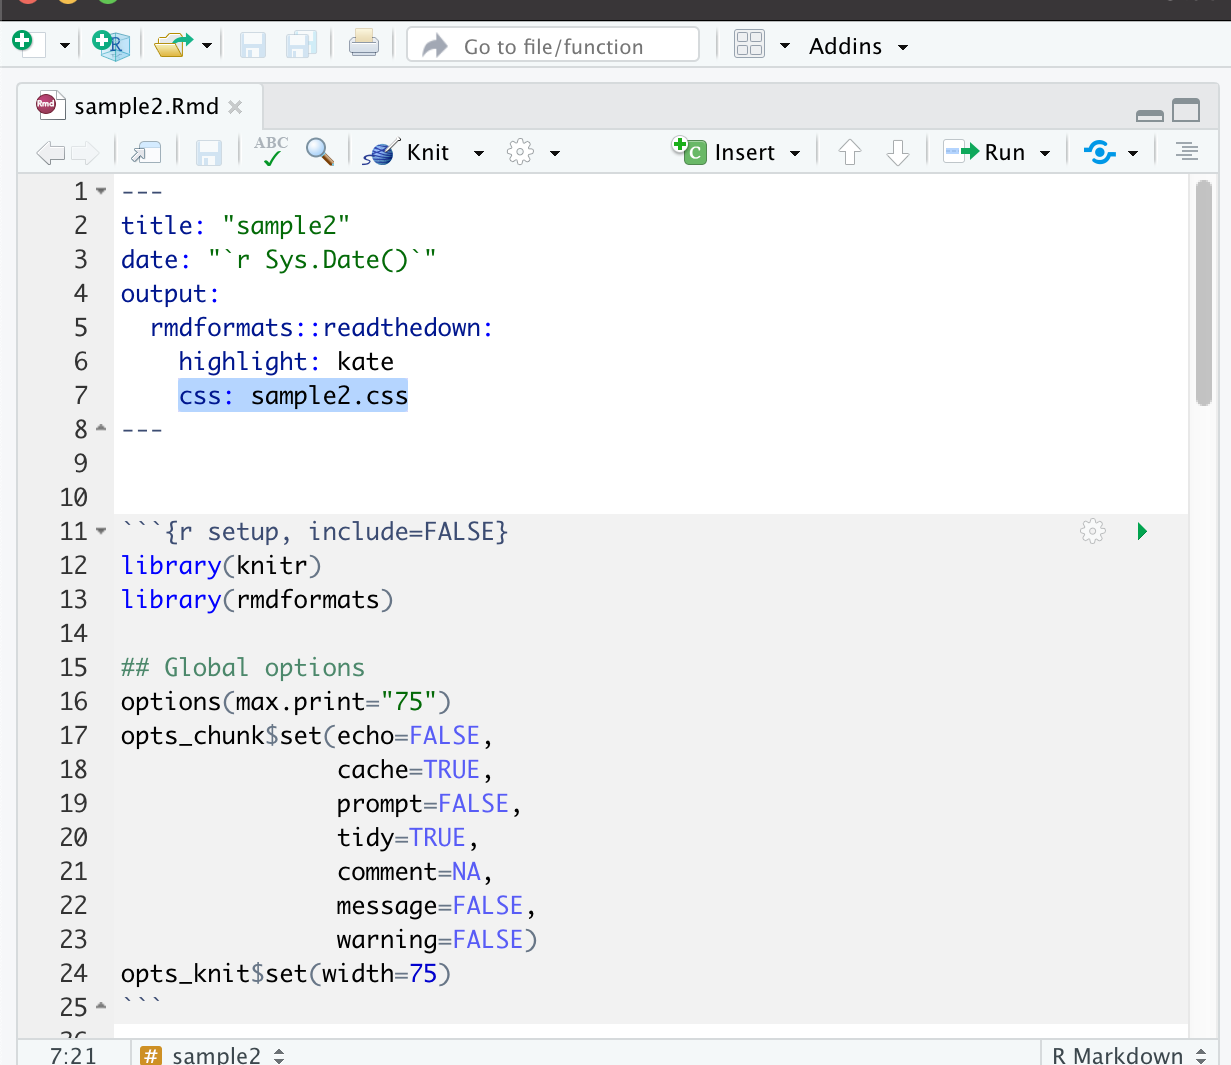Click the Print document icon
Image resolution: width=1231 pixels, height=1065 pixels.
[363, 44]
